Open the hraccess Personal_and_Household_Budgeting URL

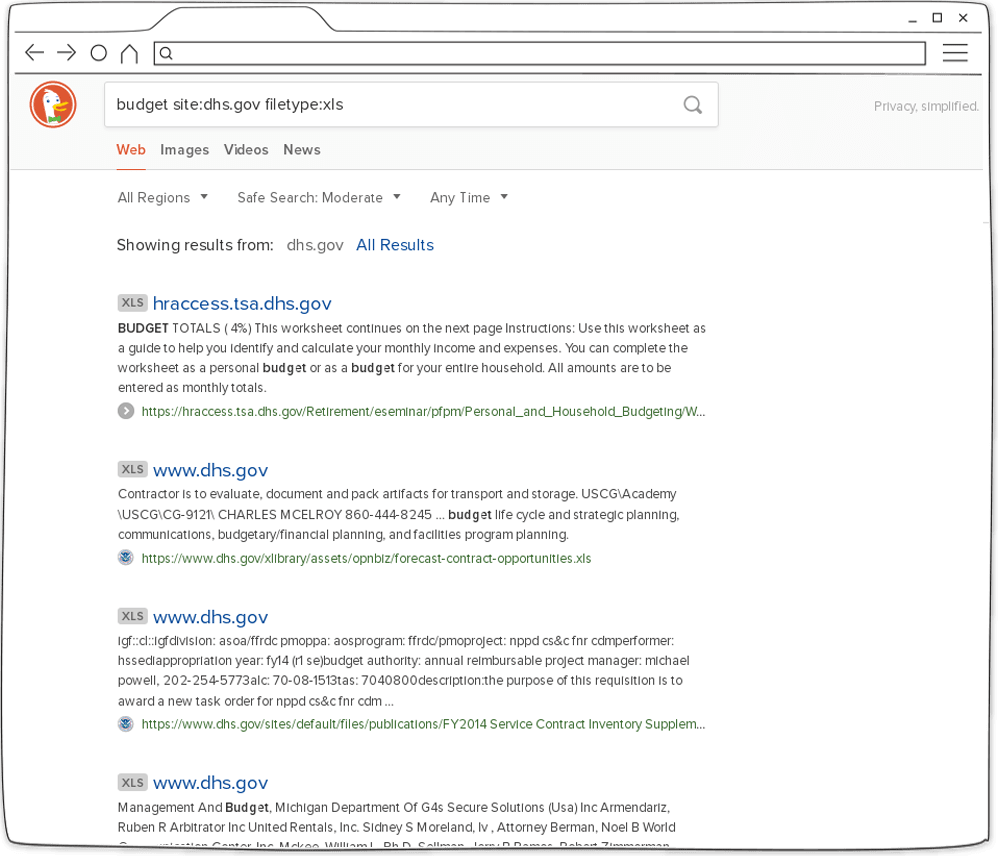[423, 412]
